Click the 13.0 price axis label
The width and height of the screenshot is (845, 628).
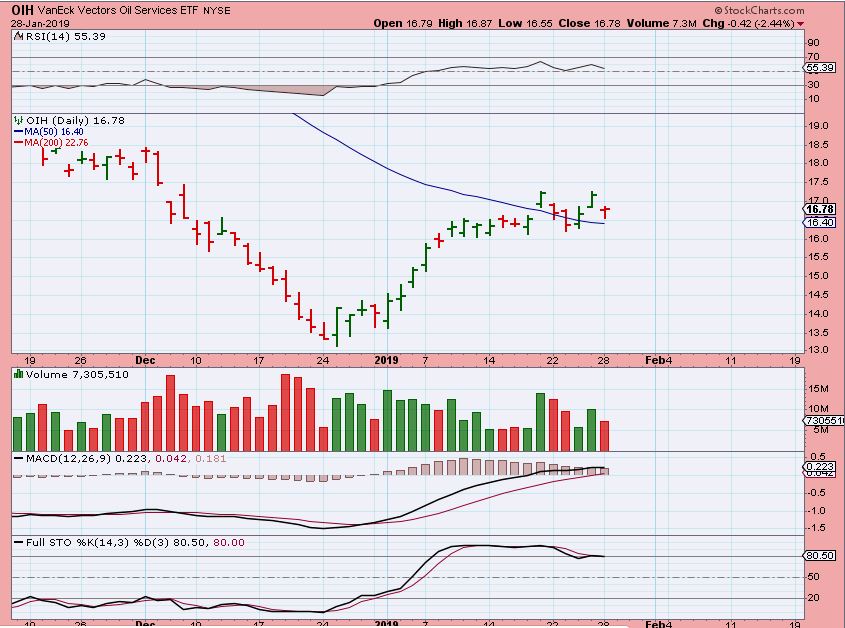818,349
